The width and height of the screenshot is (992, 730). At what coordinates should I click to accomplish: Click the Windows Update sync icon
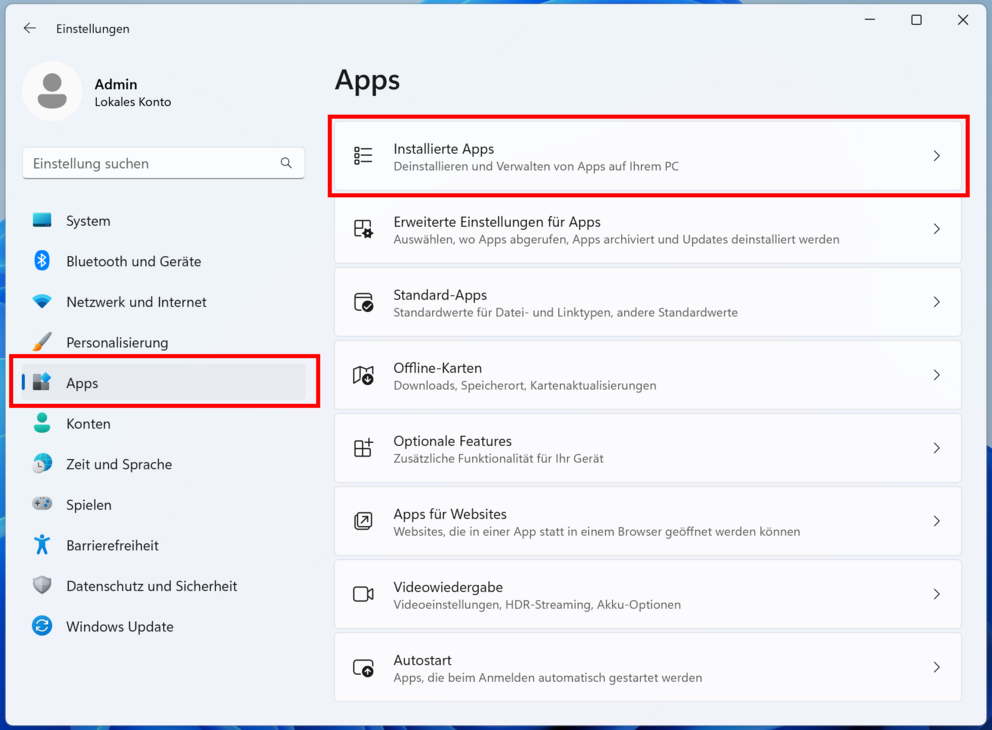(x=42, y=626)
